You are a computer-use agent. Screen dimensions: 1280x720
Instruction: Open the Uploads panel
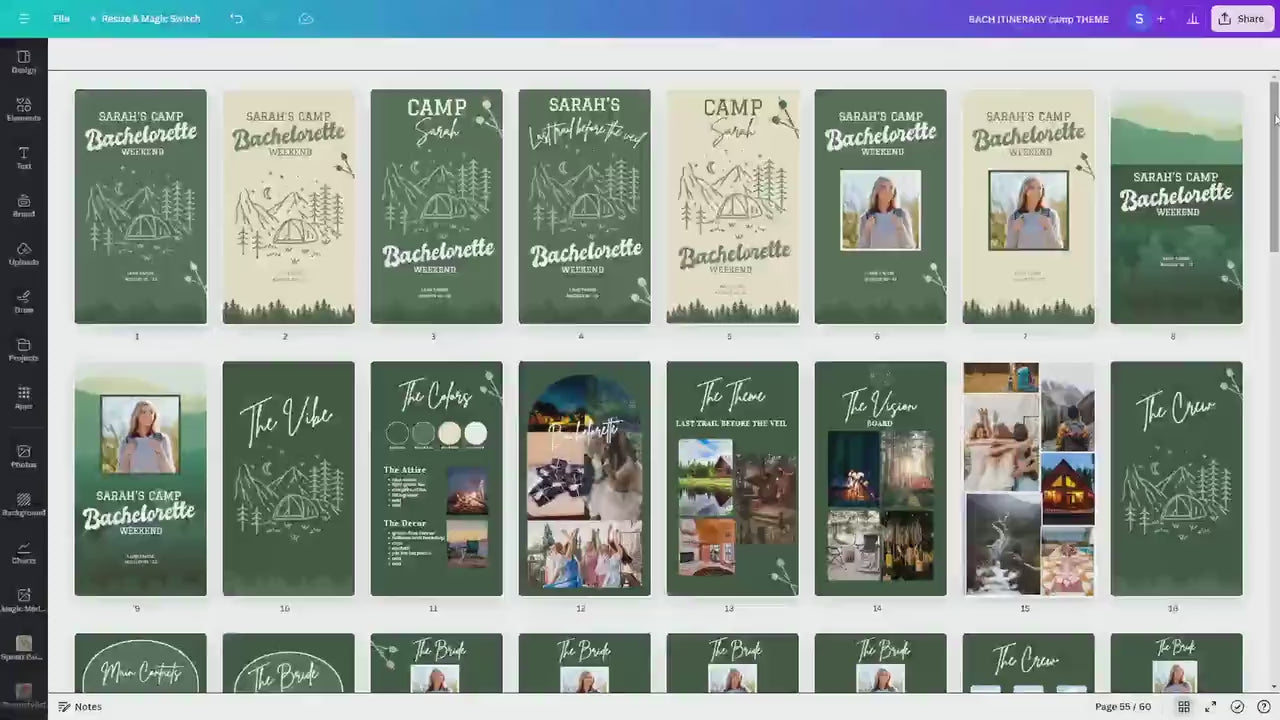pyautogui.click(x=24, y=253)
